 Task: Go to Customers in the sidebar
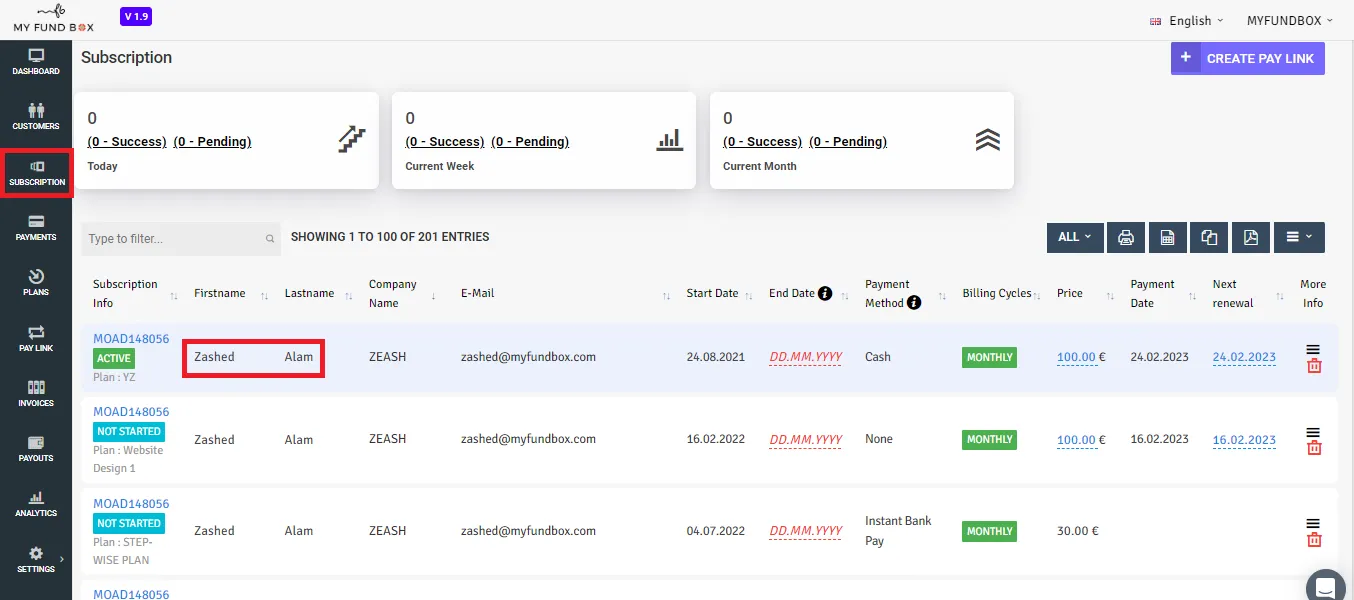[36, 117]
